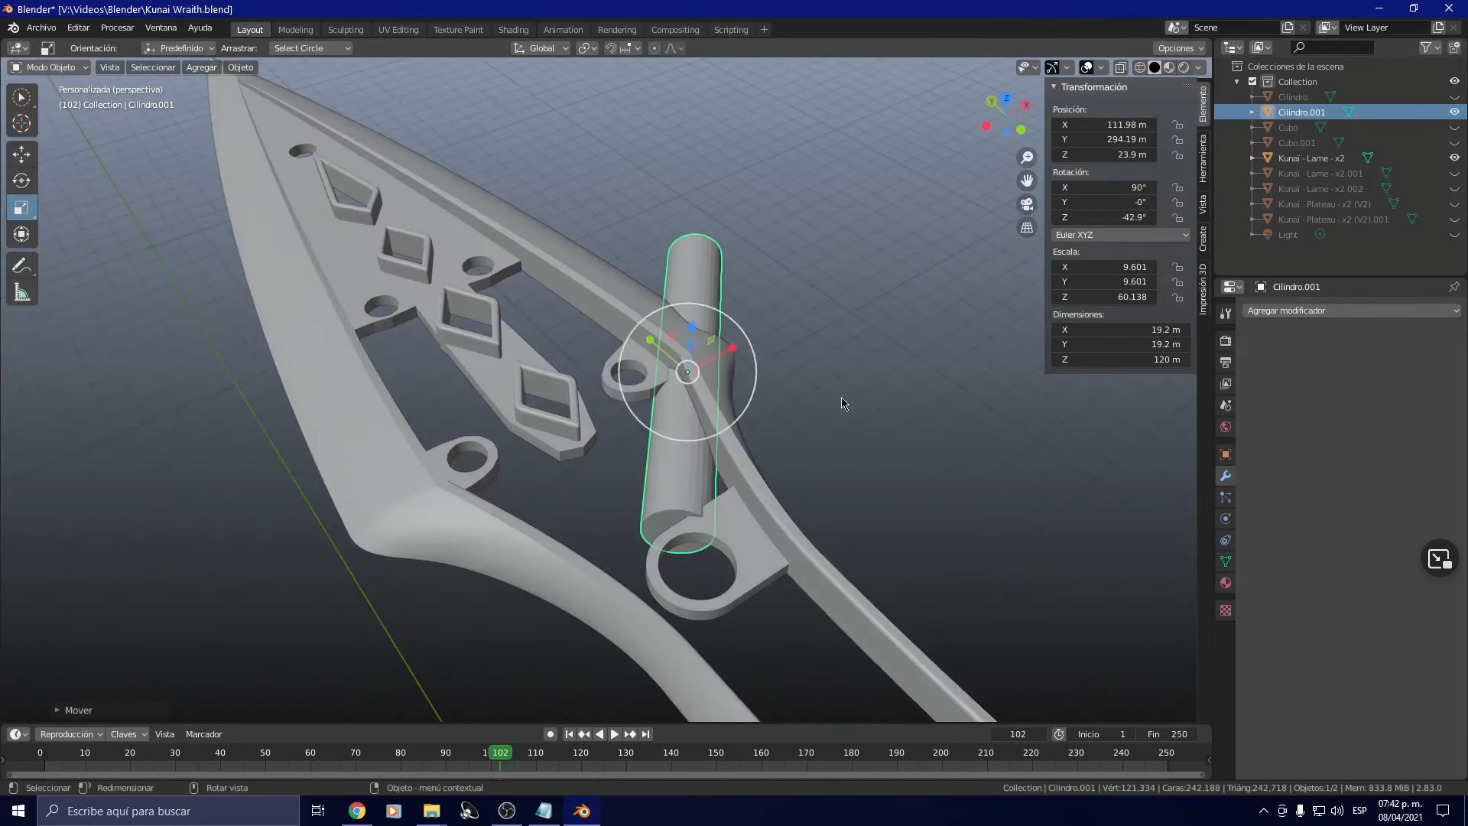1468x826 pixels.
Task: Toggle visibility of Kunai - Lame - x2
Action: 1454,158
